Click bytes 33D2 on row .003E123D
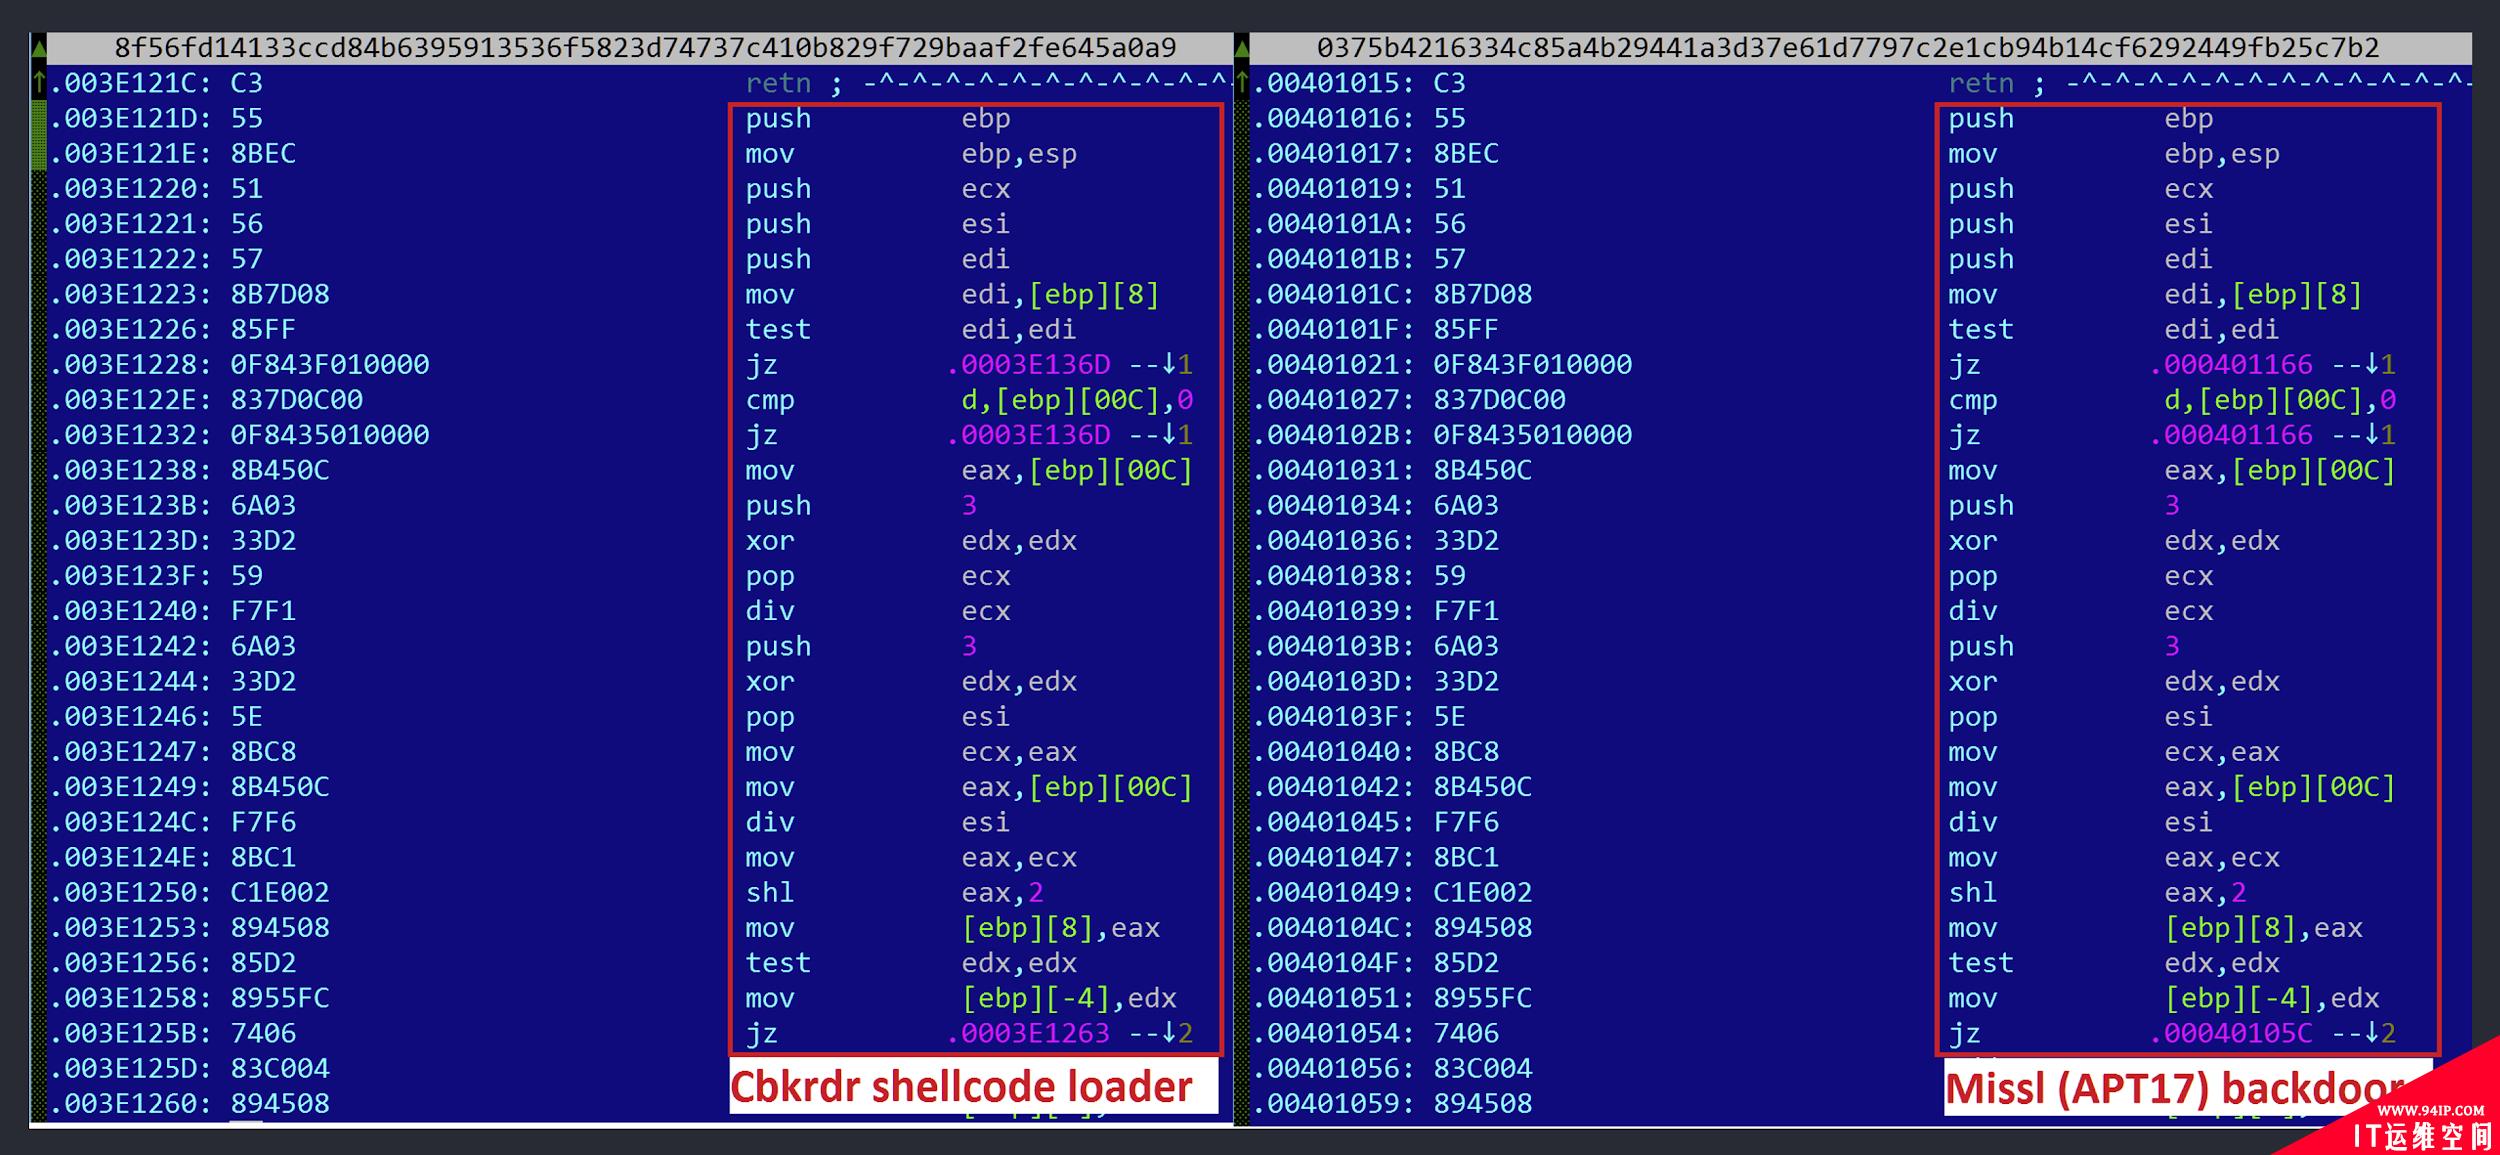The width and height of the screenshot is (2500, 1155). (263, 540)
